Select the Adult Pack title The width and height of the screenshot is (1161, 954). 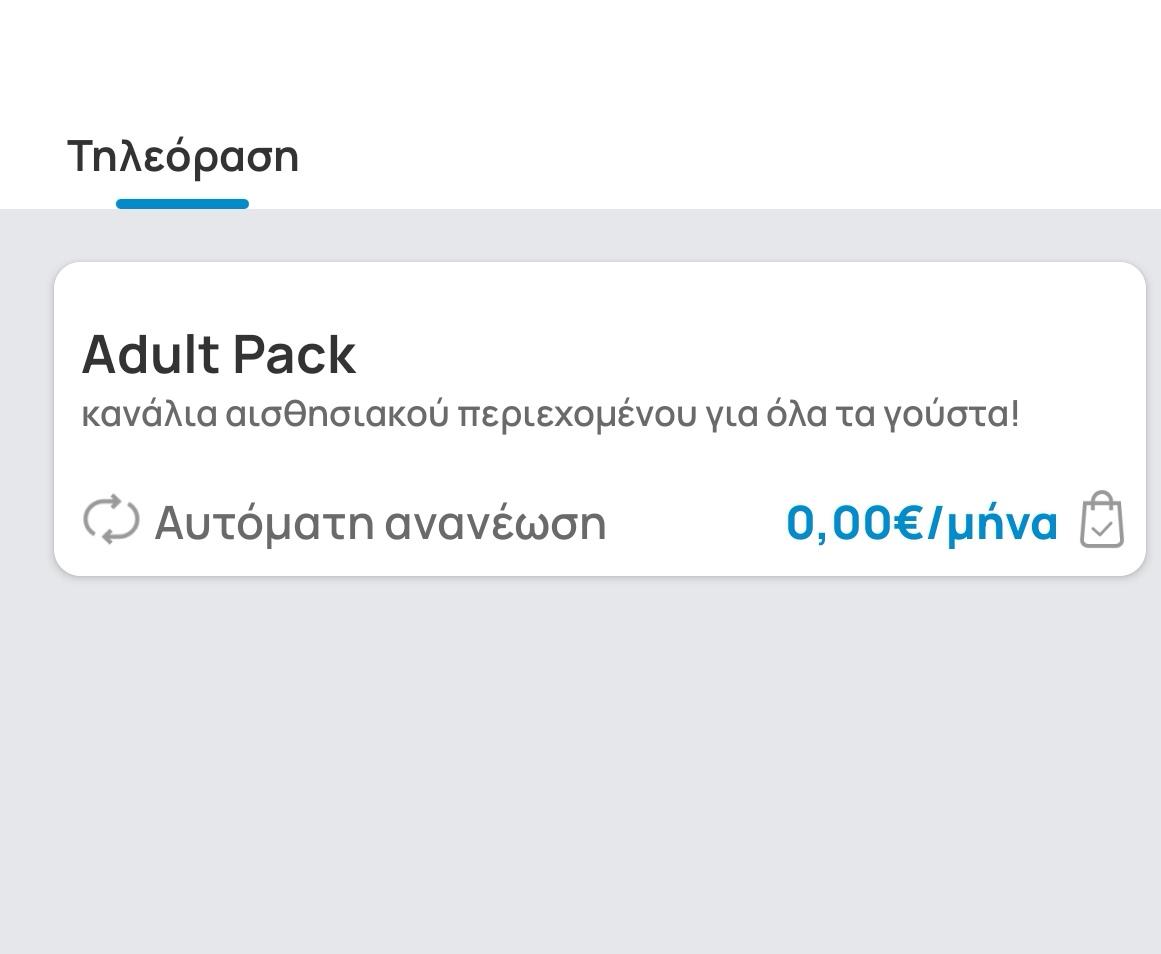point(219,355)
